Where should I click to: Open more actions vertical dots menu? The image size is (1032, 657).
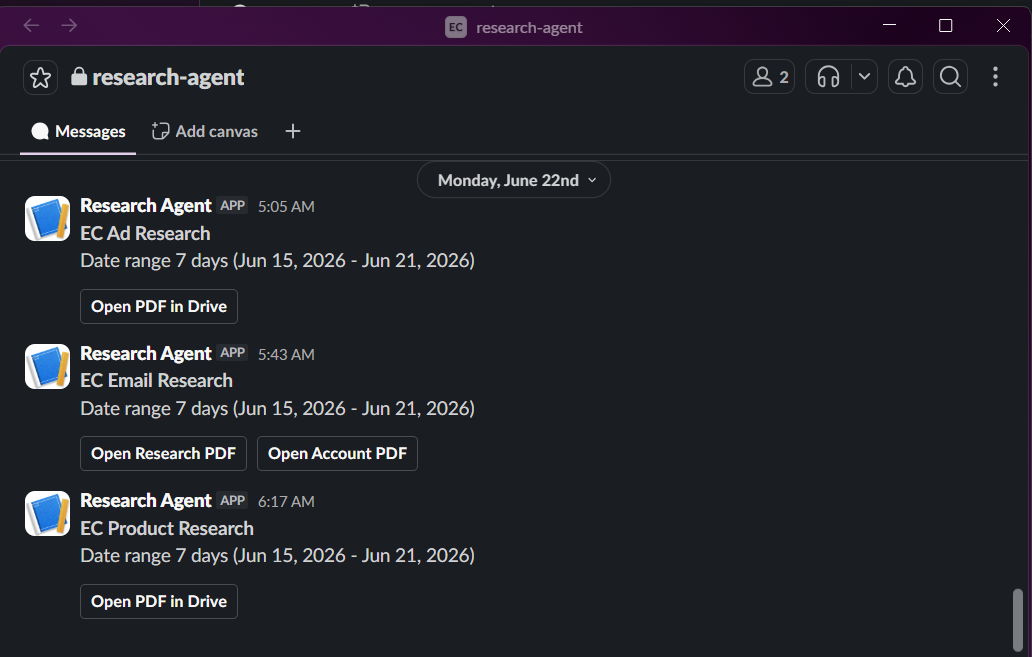coord(995,77)
